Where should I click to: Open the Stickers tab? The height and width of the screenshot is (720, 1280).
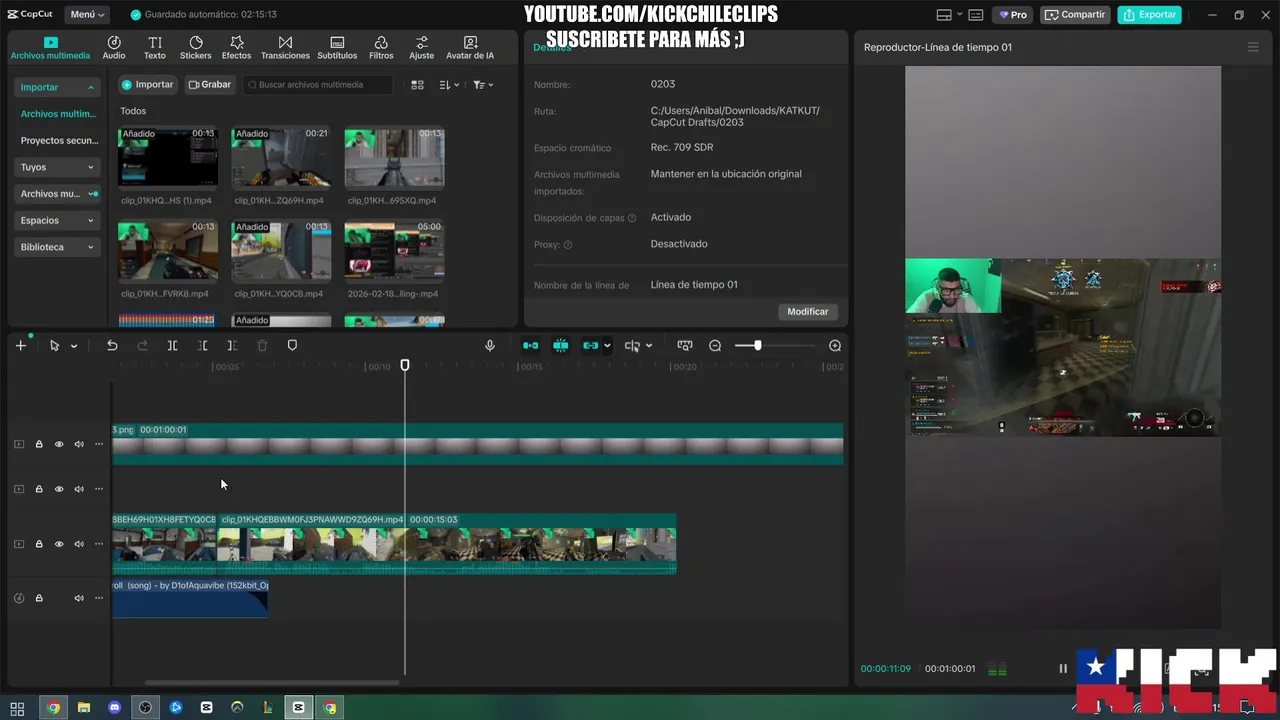[x=196, y=48]
